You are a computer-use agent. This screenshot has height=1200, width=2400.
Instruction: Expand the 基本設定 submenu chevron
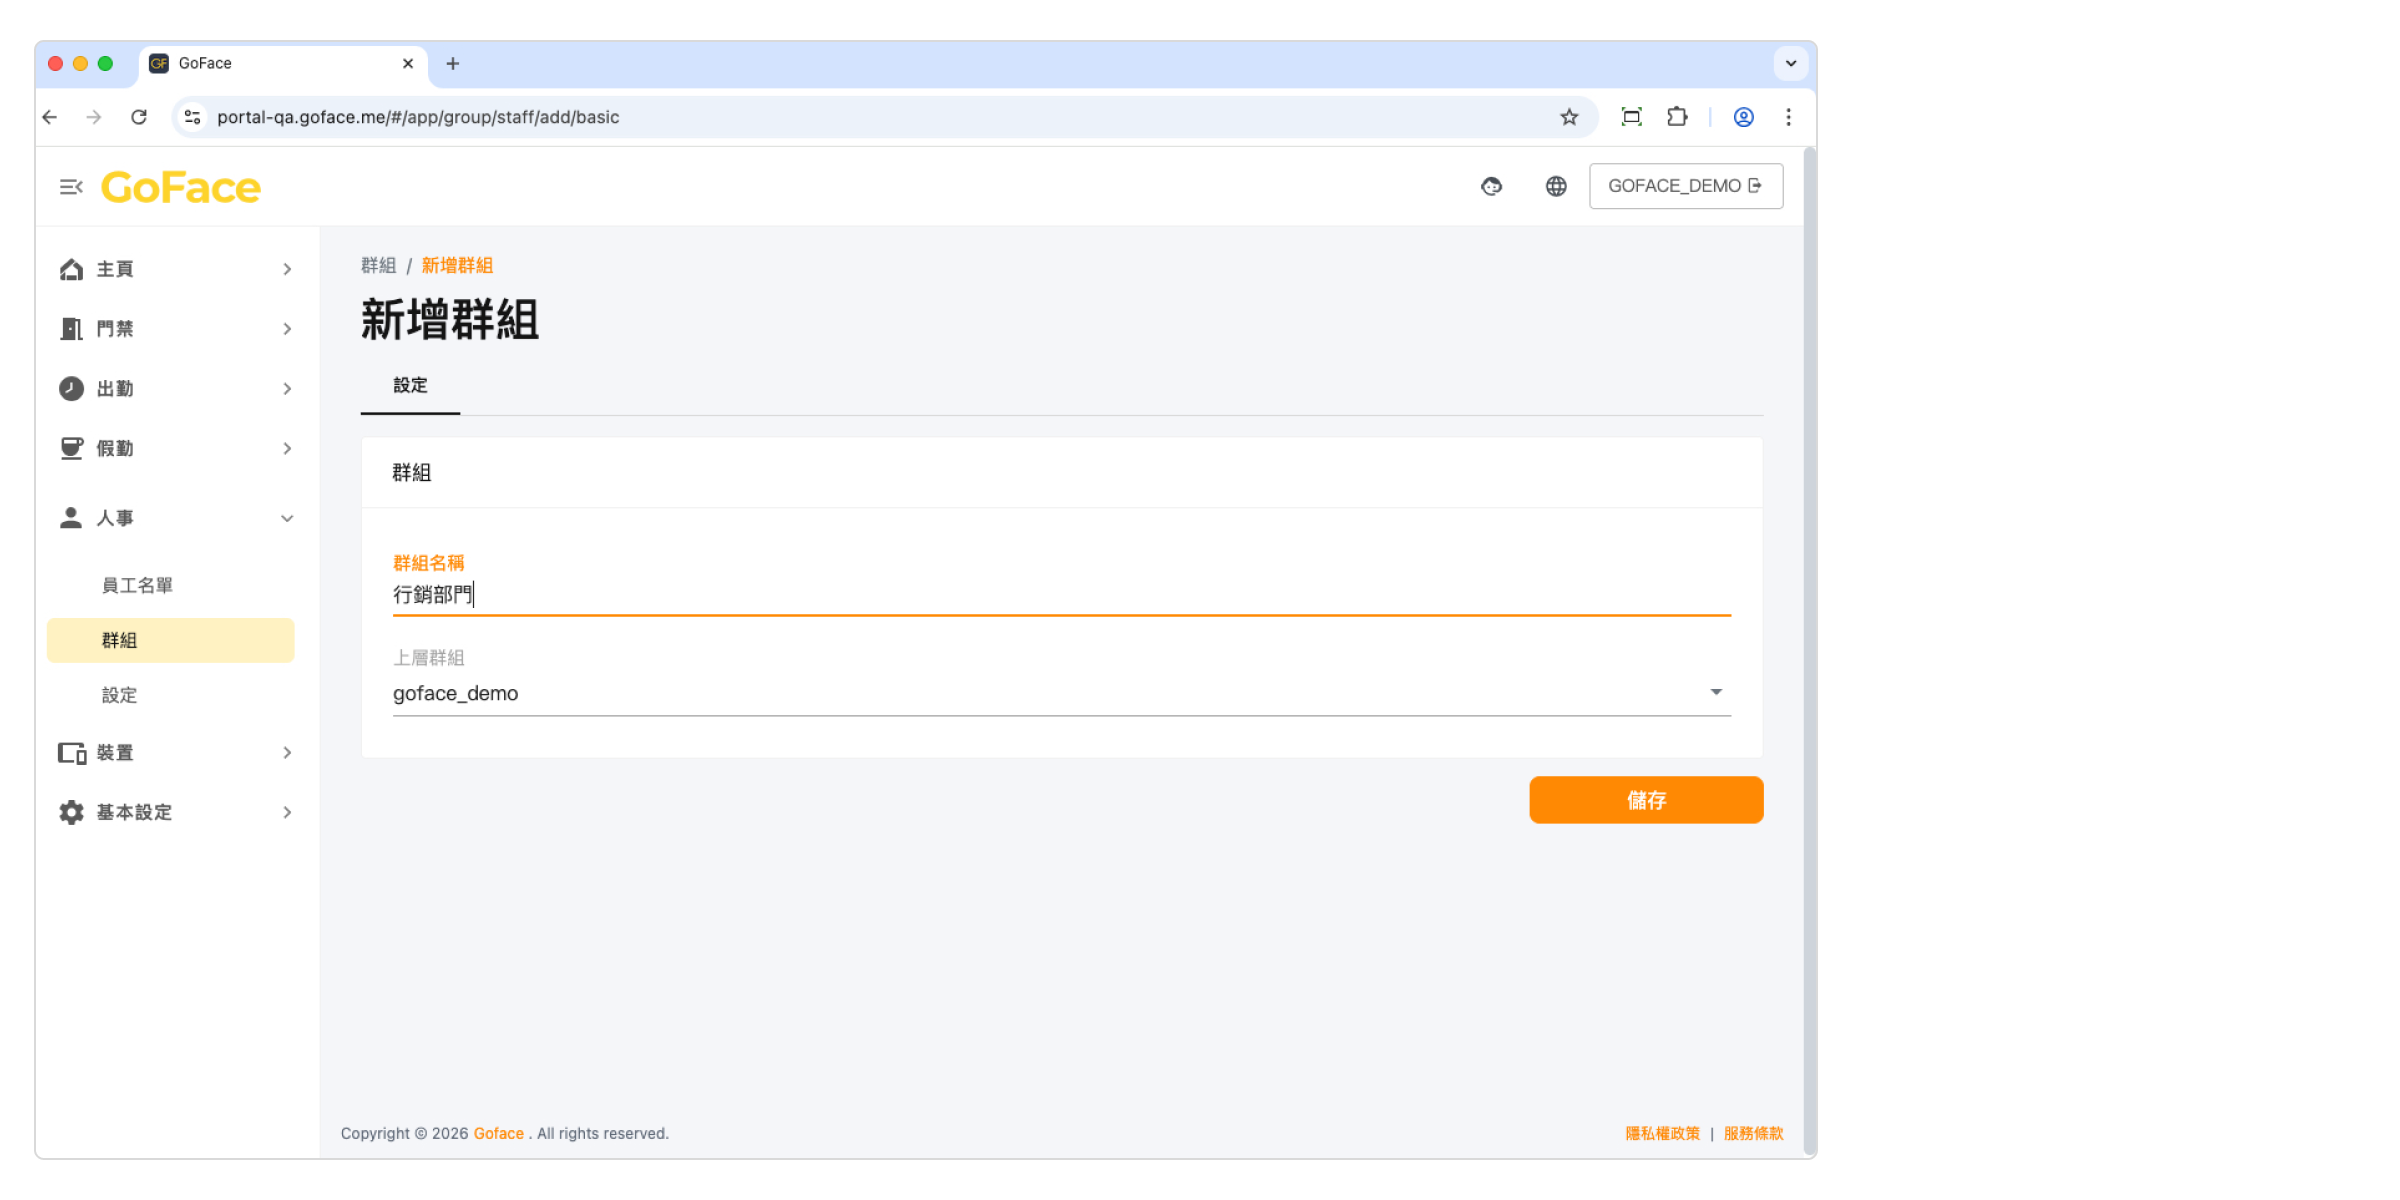pos(287,812)
